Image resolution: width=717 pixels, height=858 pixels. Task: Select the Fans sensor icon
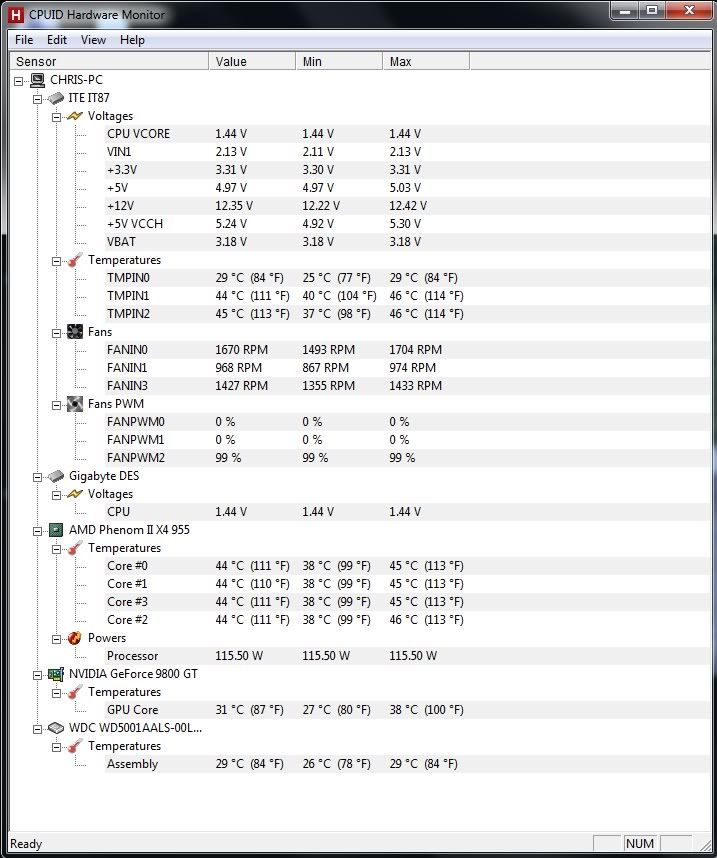73,331
